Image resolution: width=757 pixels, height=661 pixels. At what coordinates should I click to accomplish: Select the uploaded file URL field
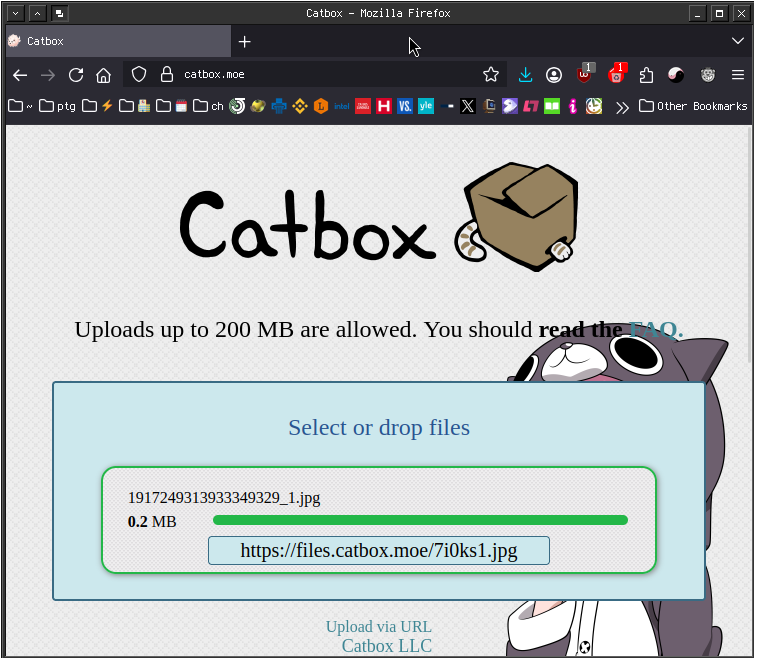point(379,551)
